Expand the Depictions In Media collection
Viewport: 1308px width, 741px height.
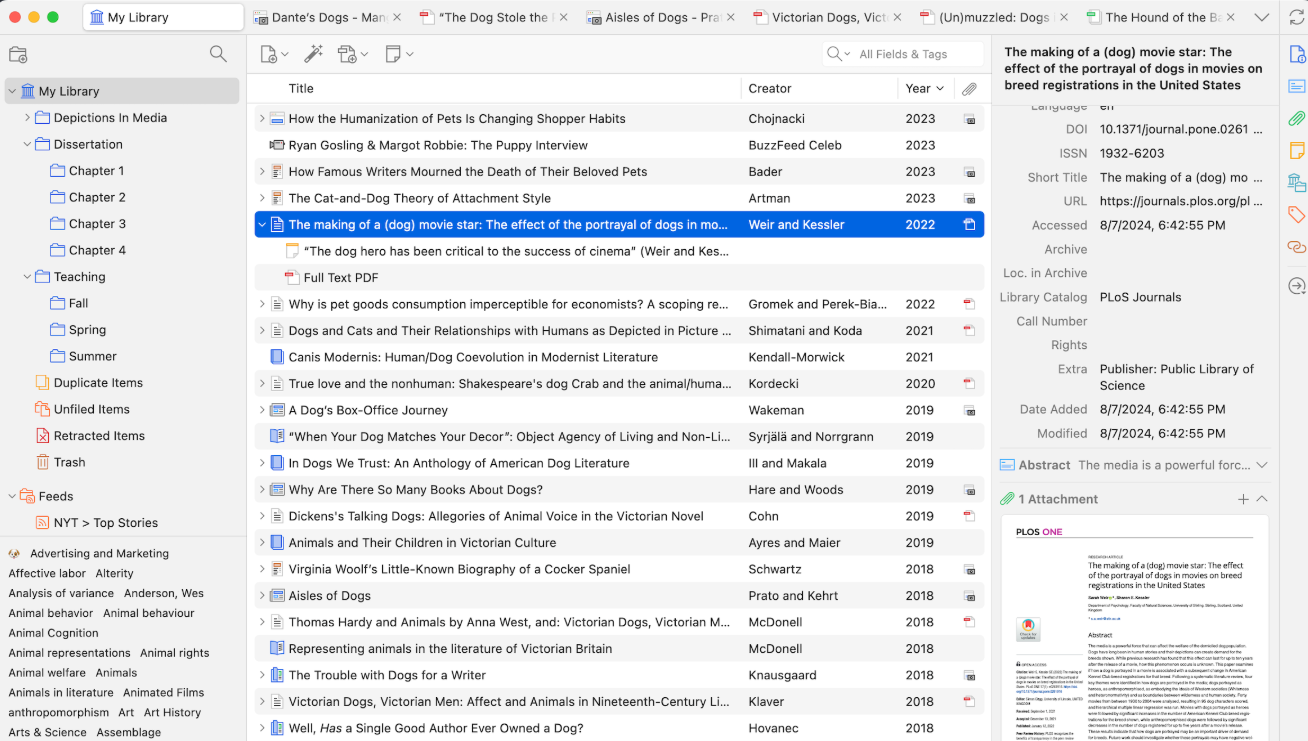(x=28, y=118)
